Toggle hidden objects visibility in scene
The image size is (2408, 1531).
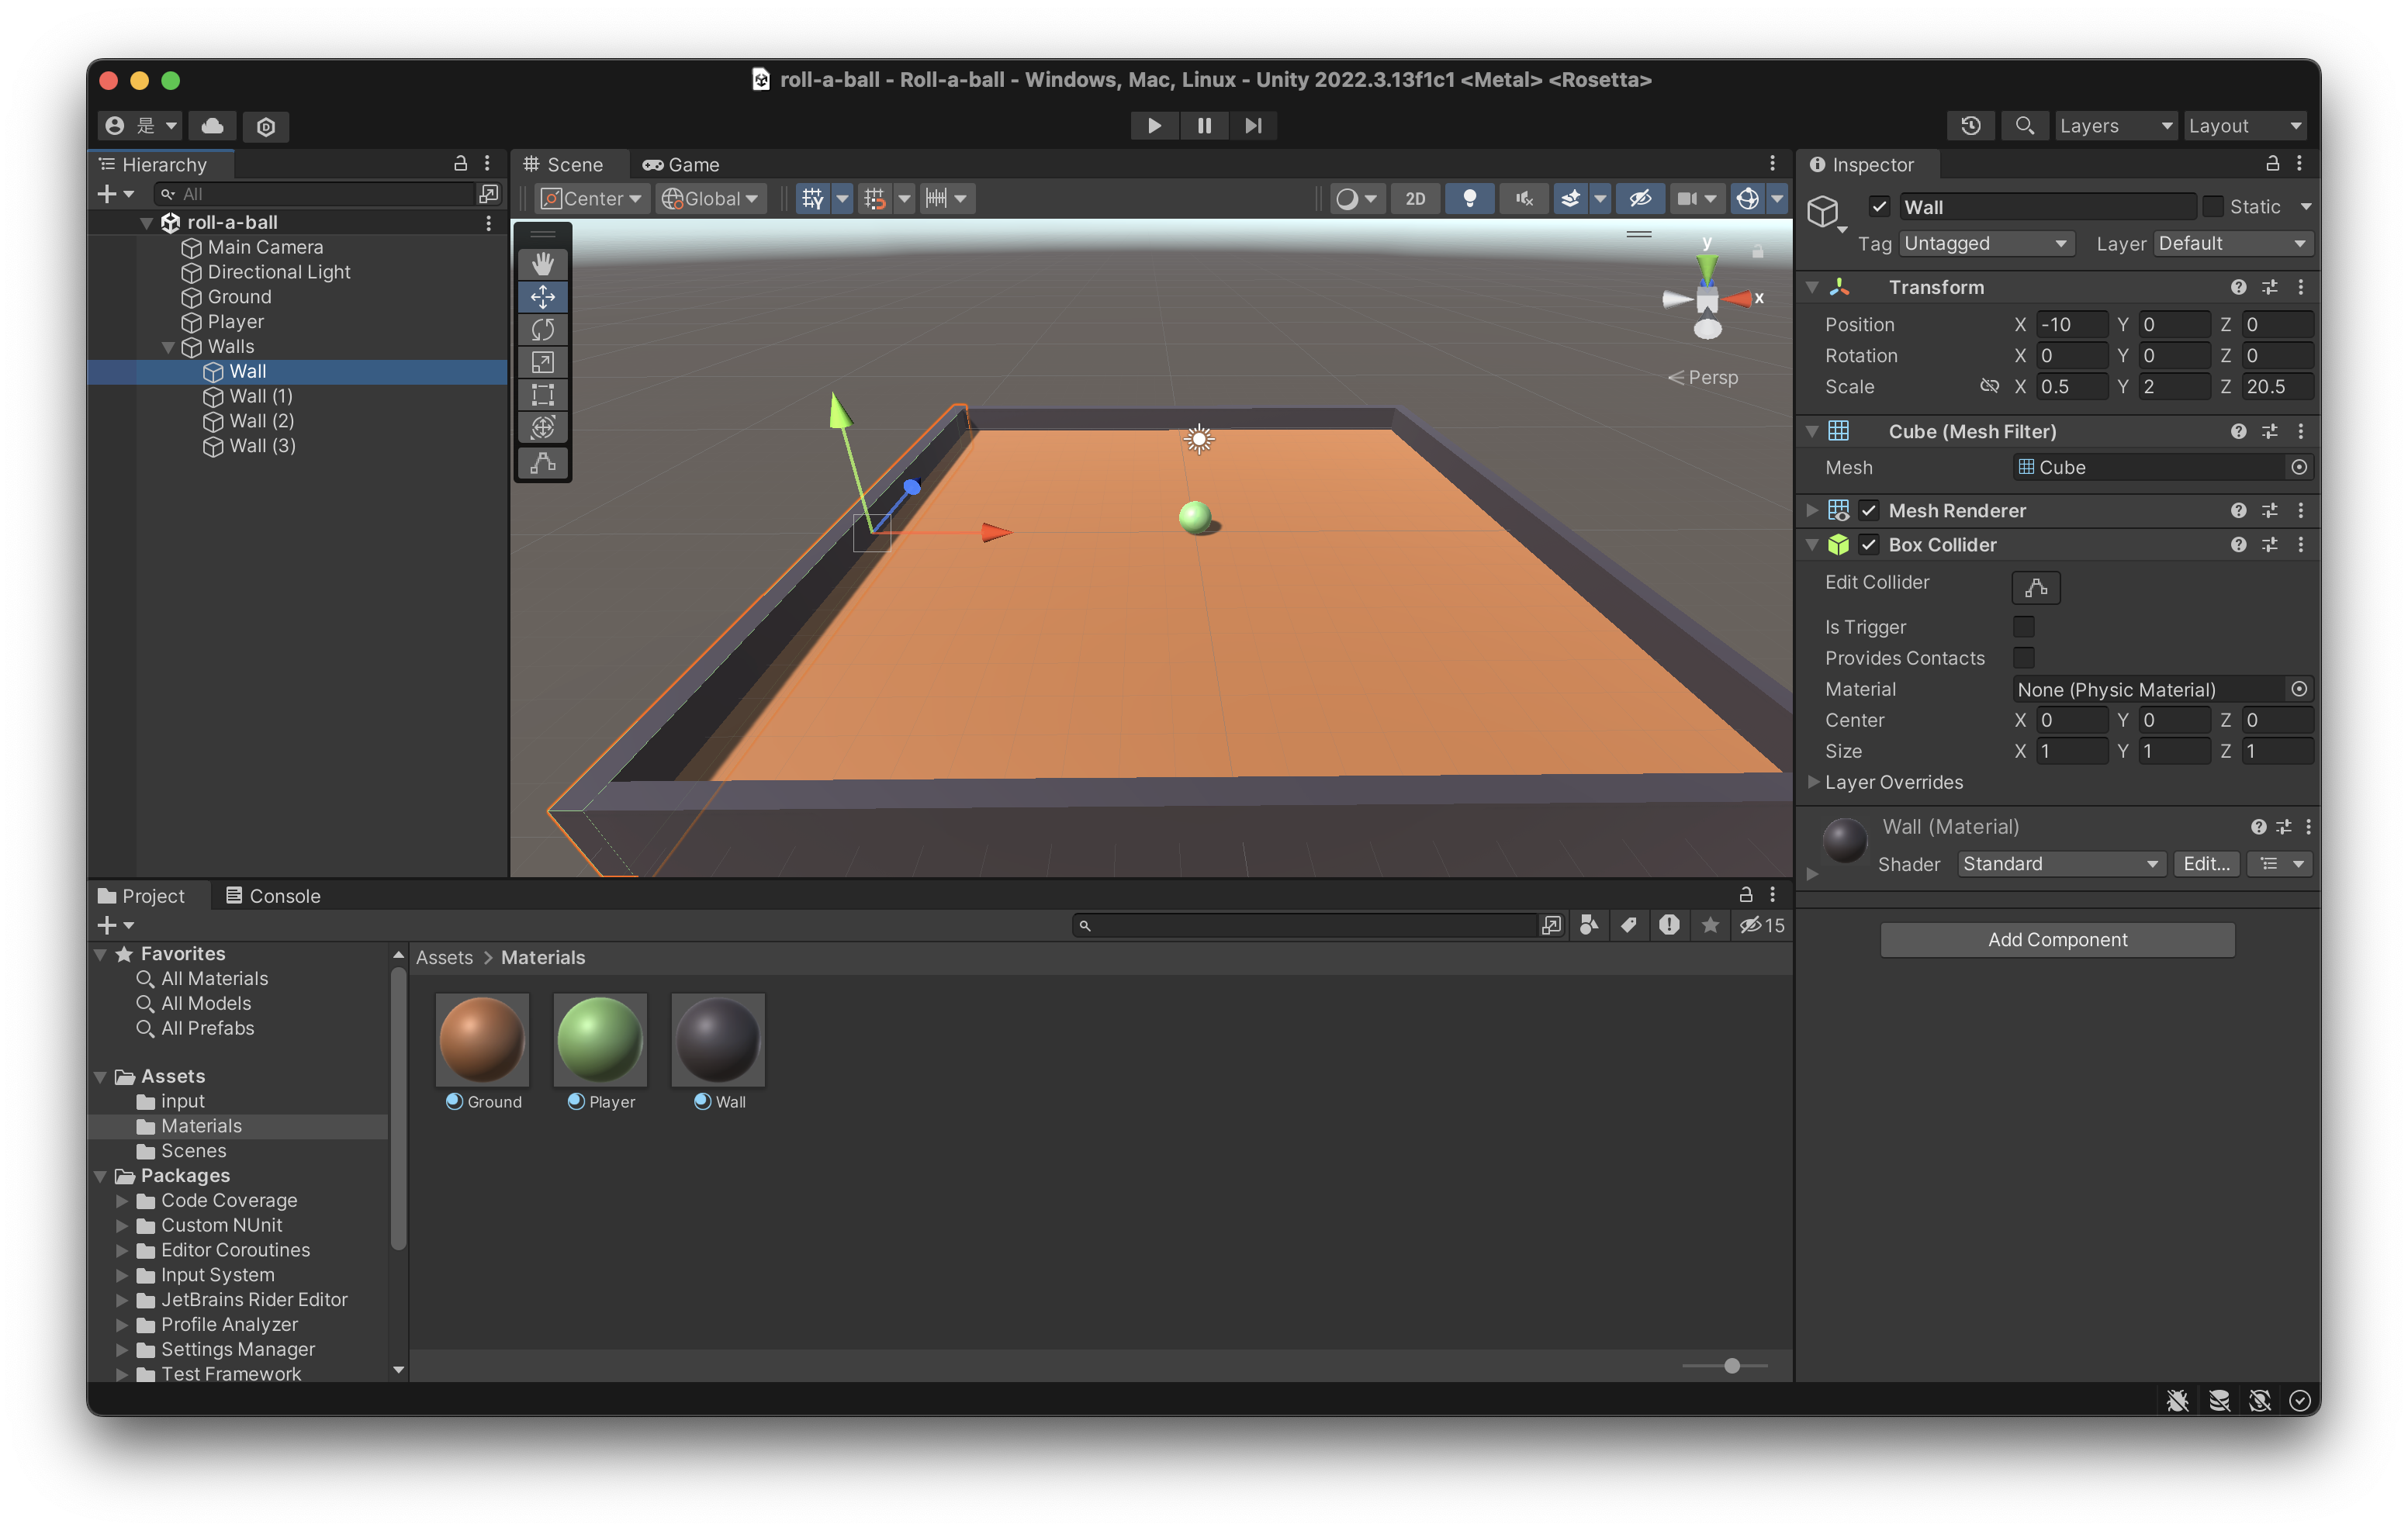tap(1640, 199)
